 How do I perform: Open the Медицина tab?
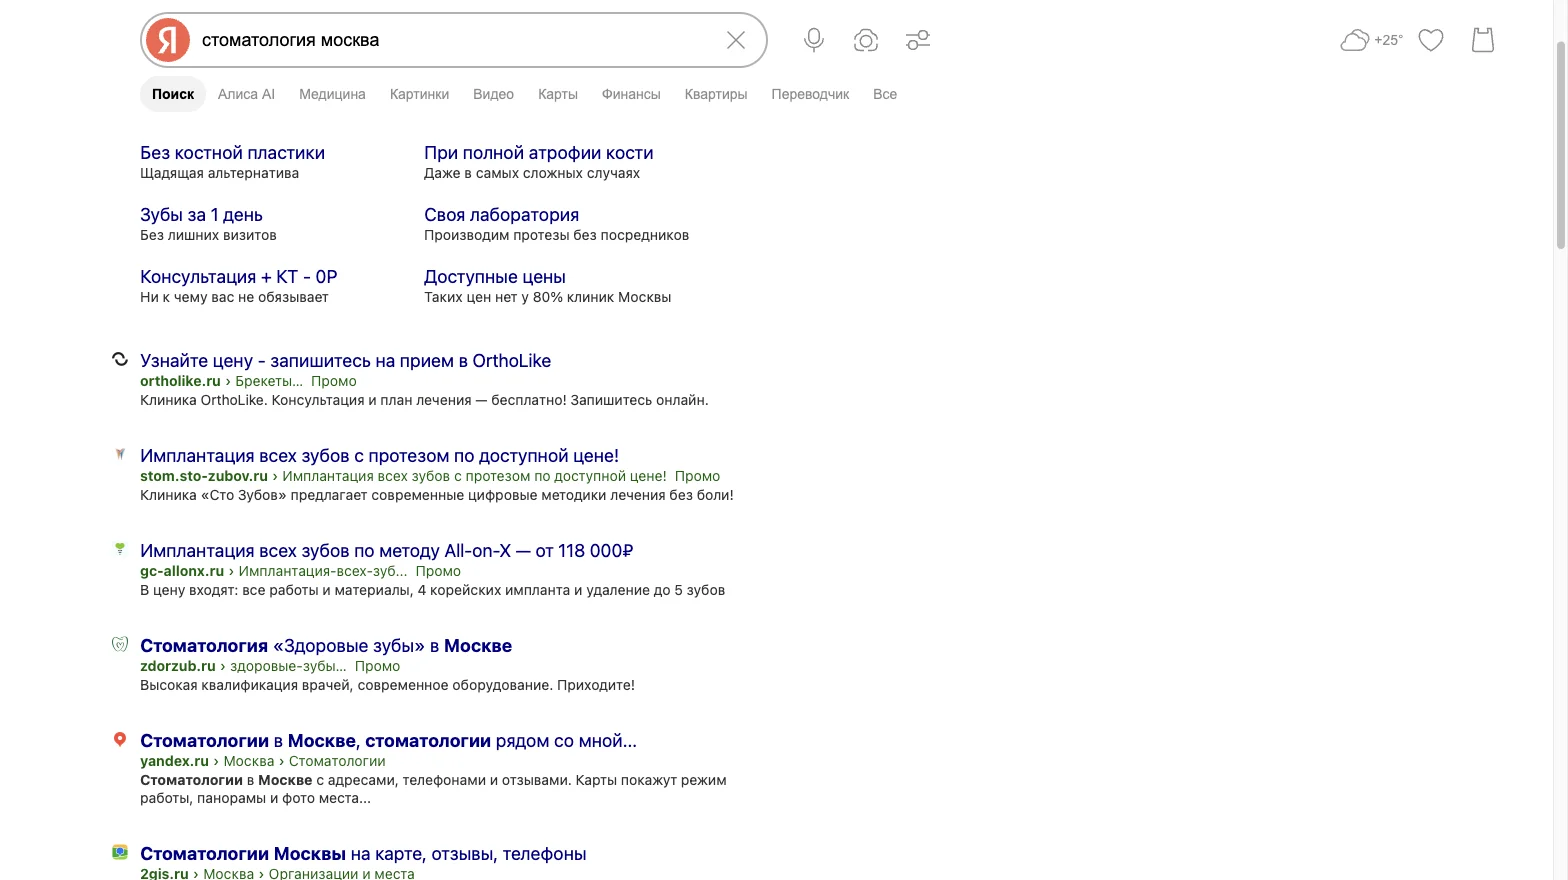(332, 94)
